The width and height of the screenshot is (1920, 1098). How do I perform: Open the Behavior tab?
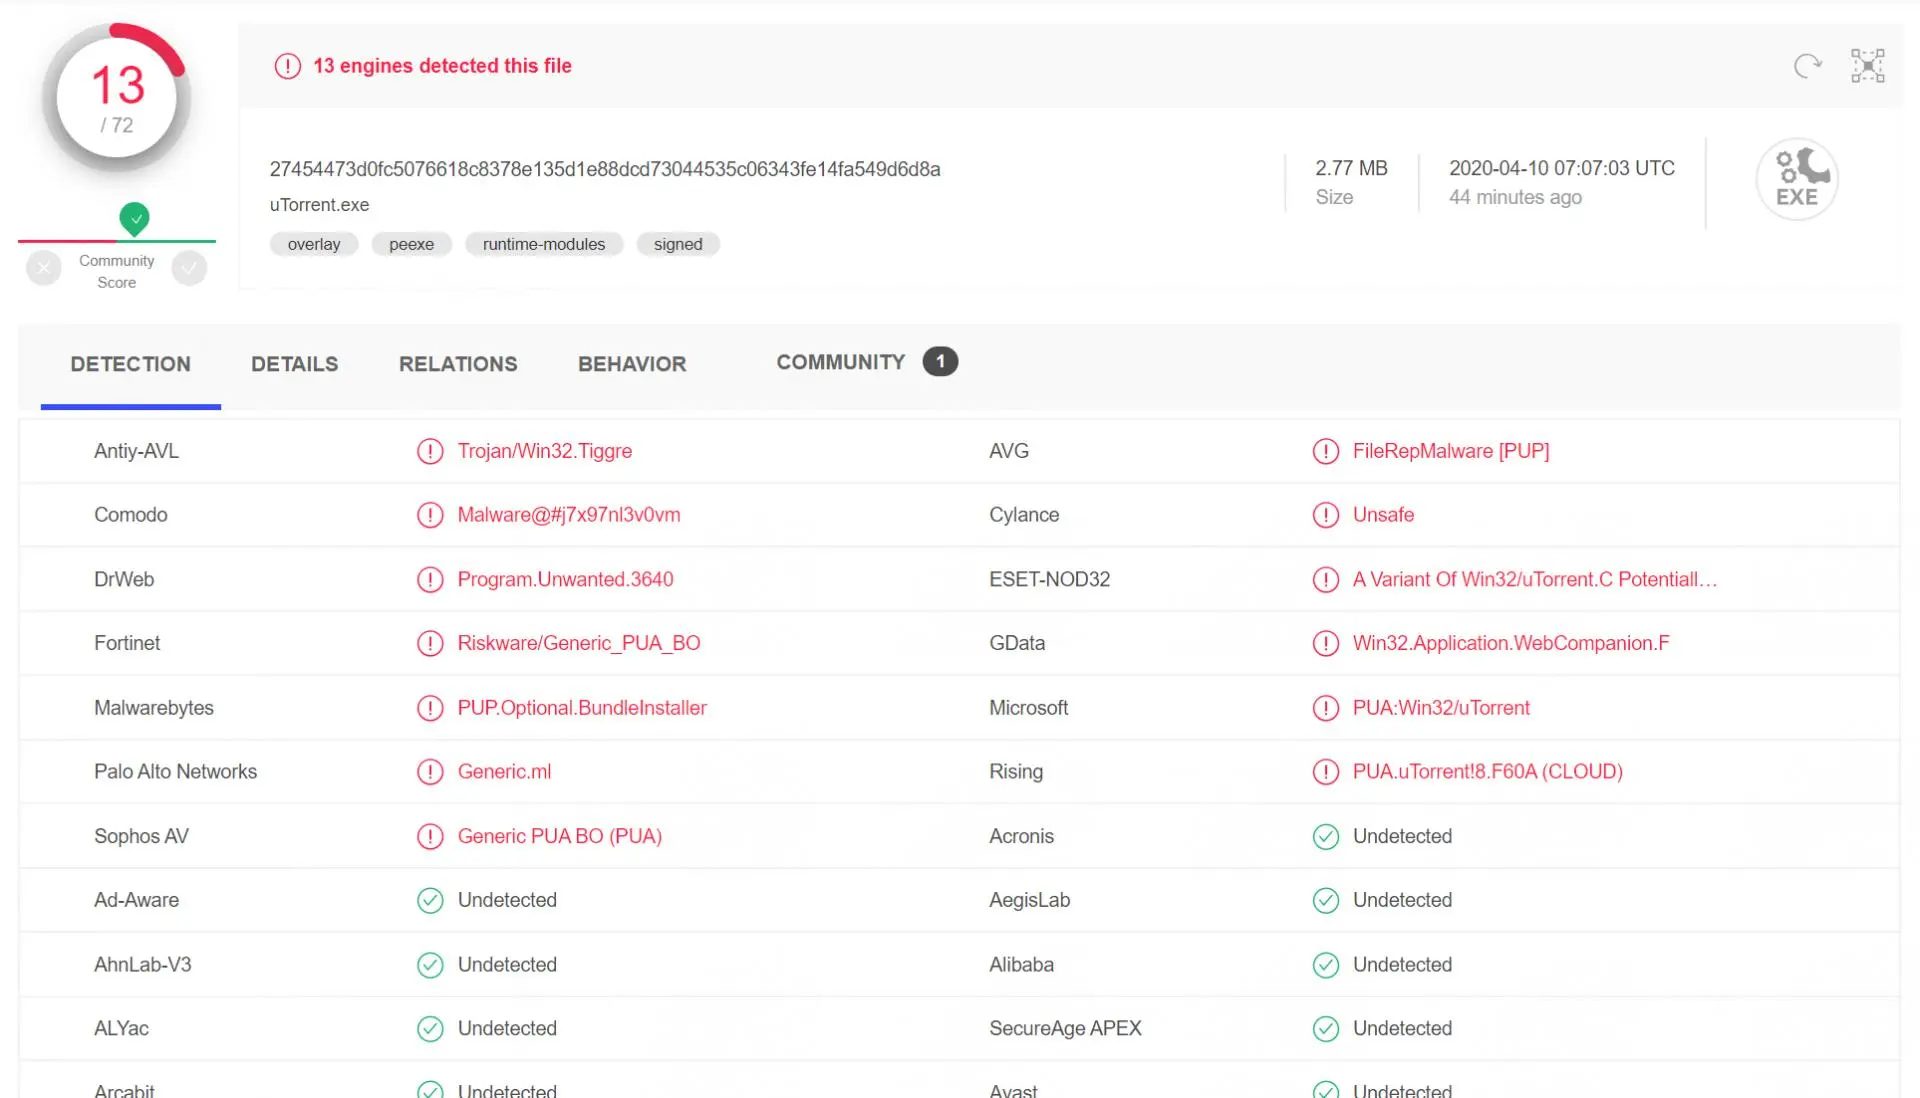click(x=632, y=364)
